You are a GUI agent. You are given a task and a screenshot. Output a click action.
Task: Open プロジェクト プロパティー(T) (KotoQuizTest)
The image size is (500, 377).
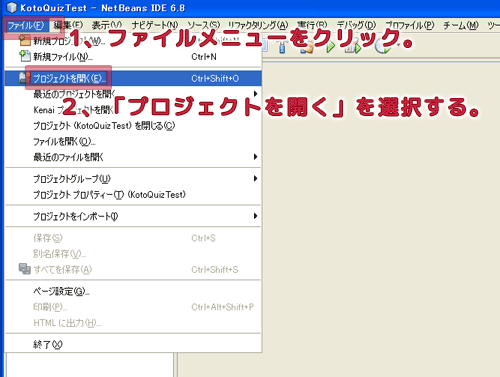[133, 194]
